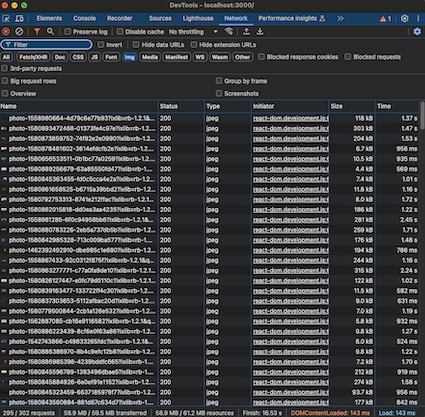Expand more tabs chevron
This screenshot has height=417, width=425.
[x=340, y=19]
